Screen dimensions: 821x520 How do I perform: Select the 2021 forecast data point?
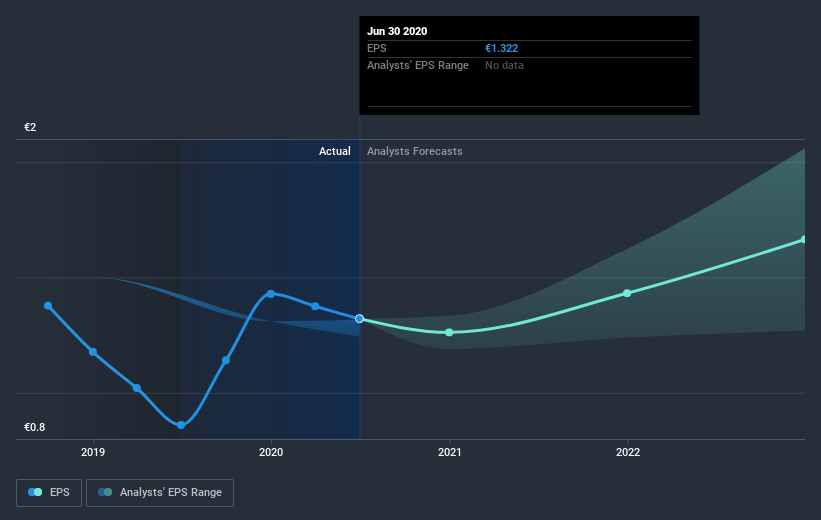(449, 333)
